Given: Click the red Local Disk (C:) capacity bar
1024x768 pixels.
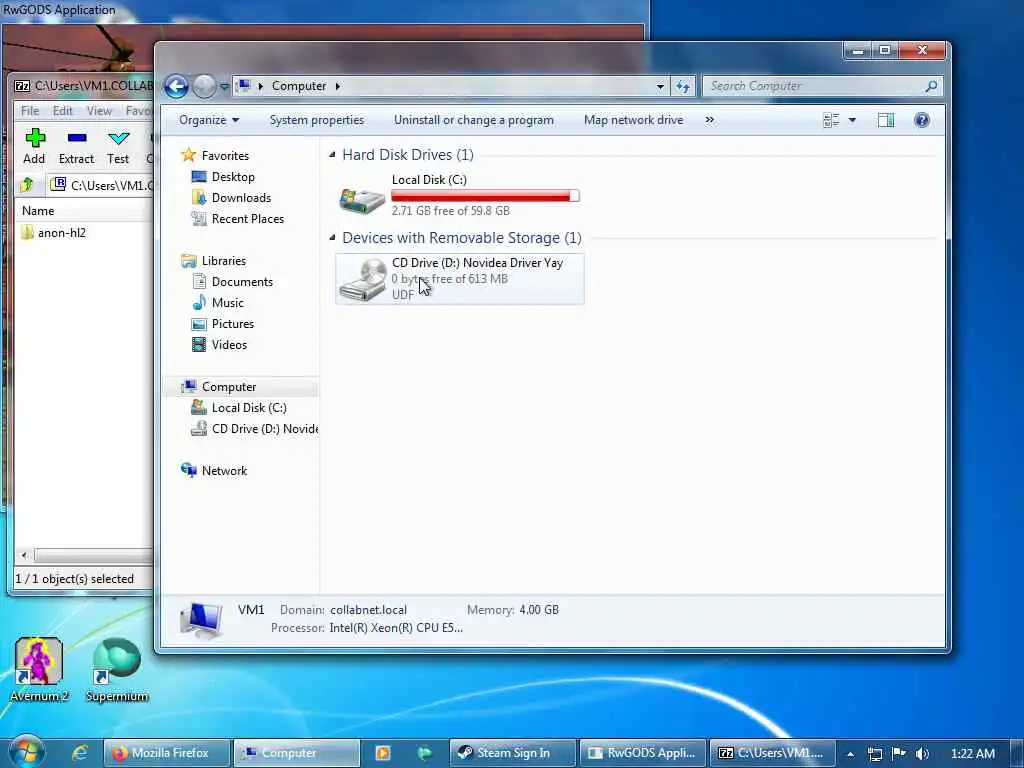Looking at the screenshot, I should pyautogui.click(x=485, y=195).
